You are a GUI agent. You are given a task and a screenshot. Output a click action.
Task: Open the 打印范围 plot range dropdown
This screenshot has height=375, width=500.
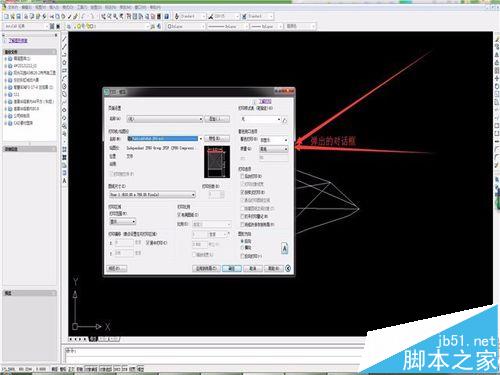[122, 222]
